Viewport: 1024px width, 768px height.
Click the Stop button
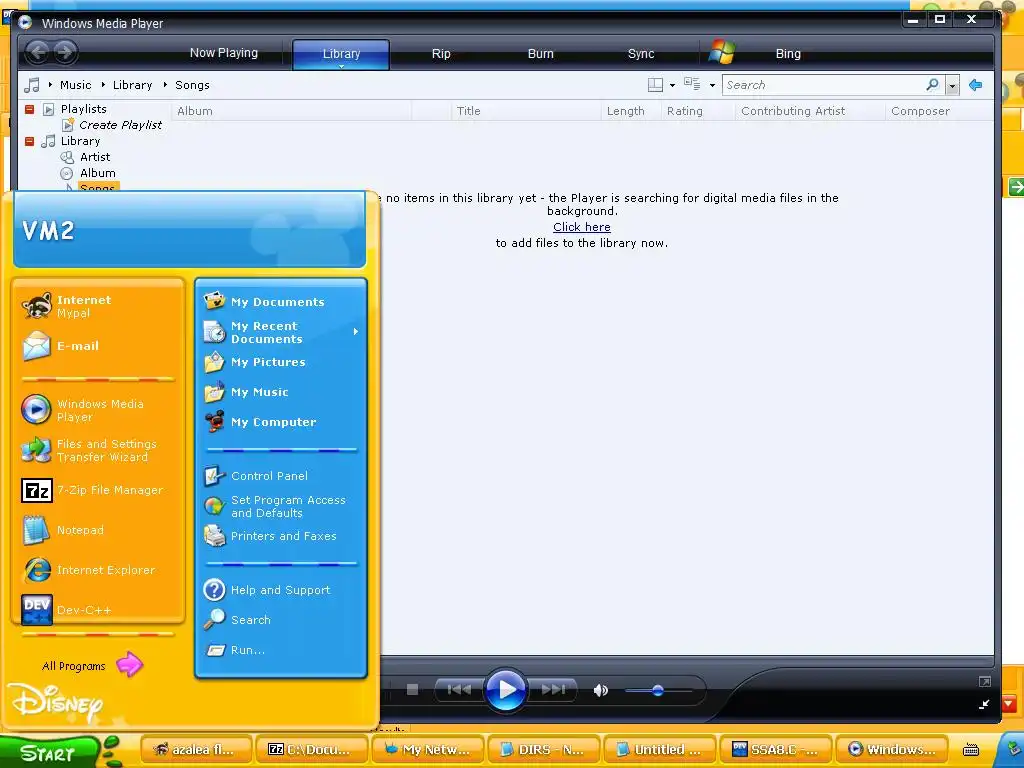click(x=412, y=690)
